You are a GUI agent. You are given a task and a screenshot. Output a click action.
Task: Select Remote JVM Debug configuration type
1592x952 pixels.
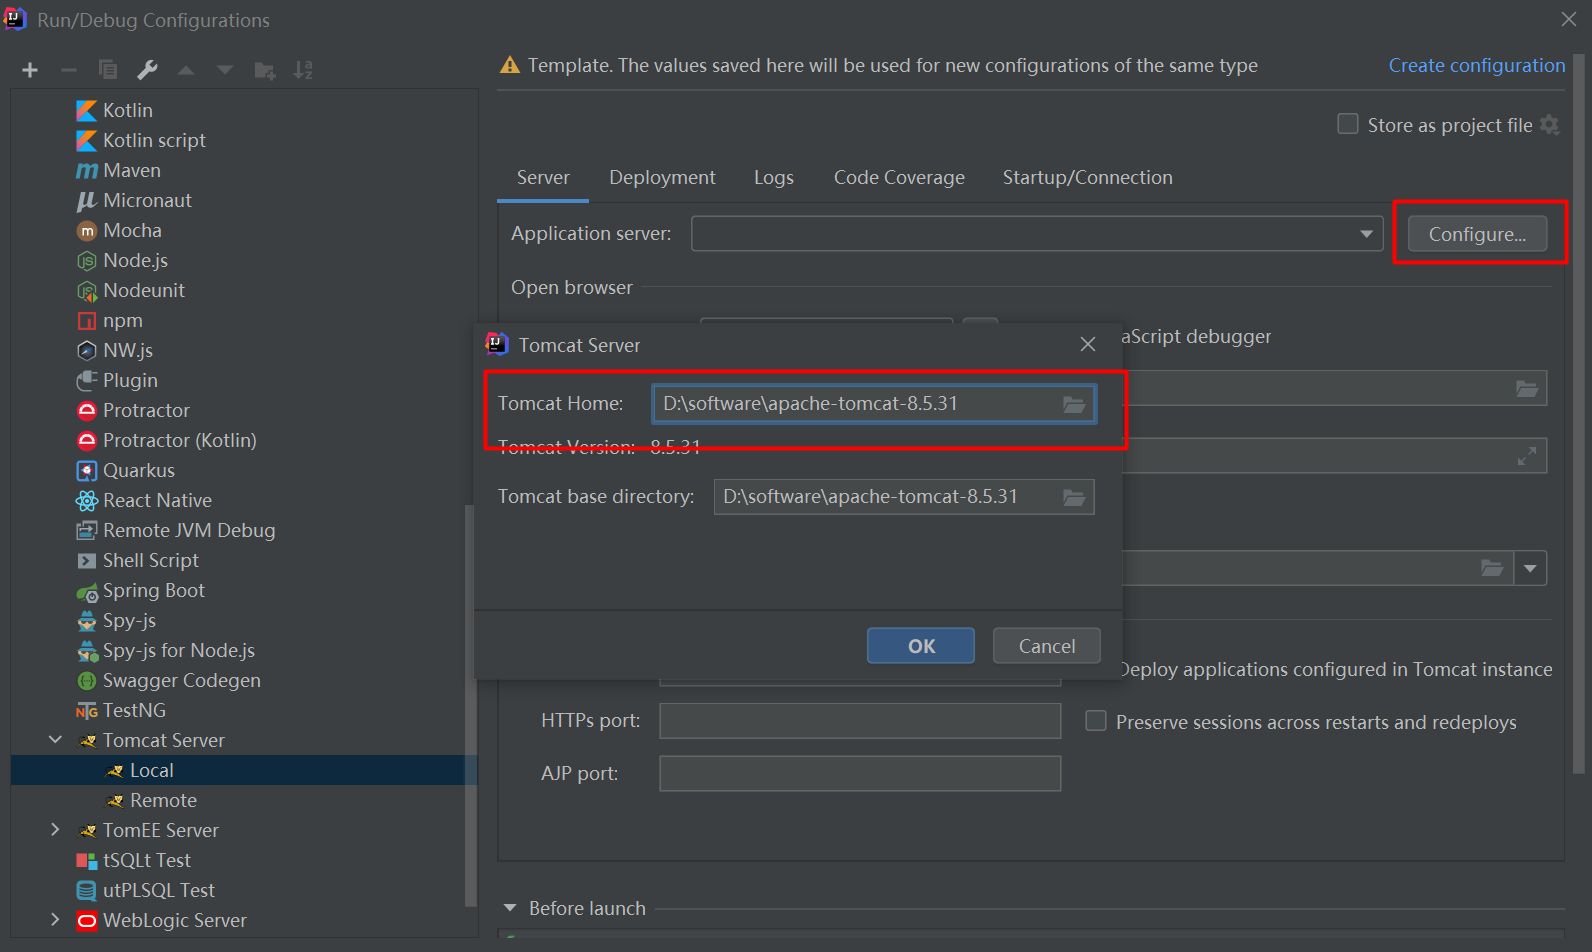coord(189,530)
